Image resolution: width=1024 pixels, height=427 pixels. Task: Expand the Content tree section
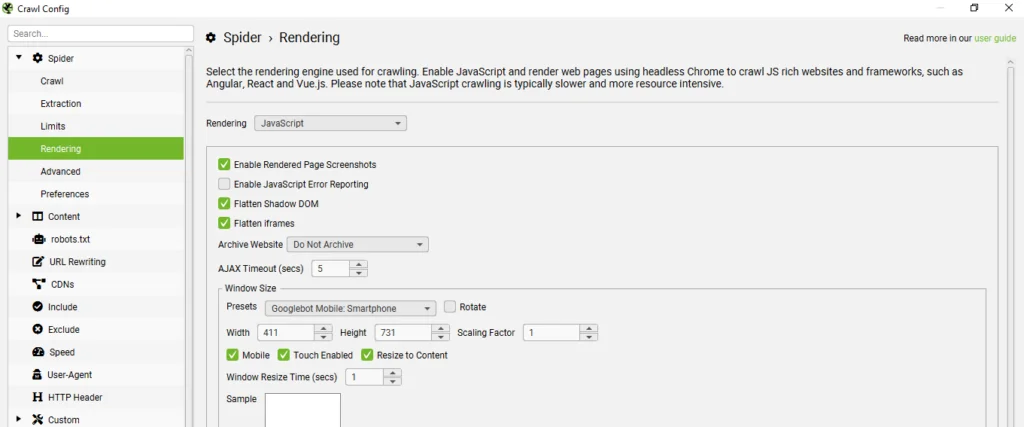18,216
